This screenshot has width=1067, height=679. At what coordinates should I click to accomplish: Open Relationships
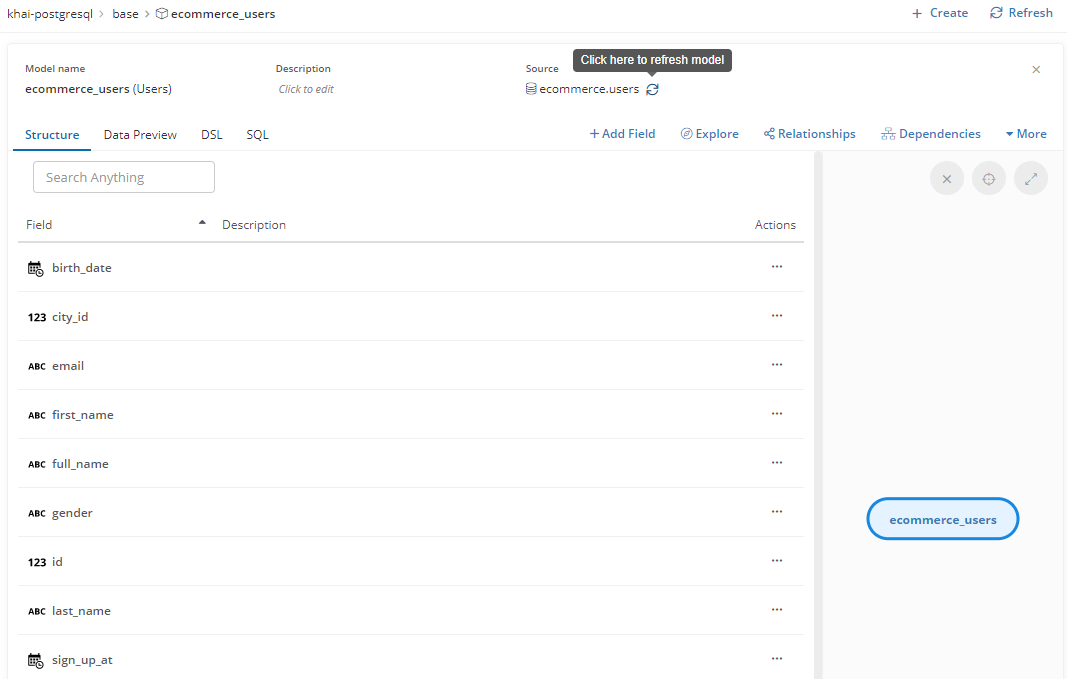pyautogui.click(x=809, y=134)
